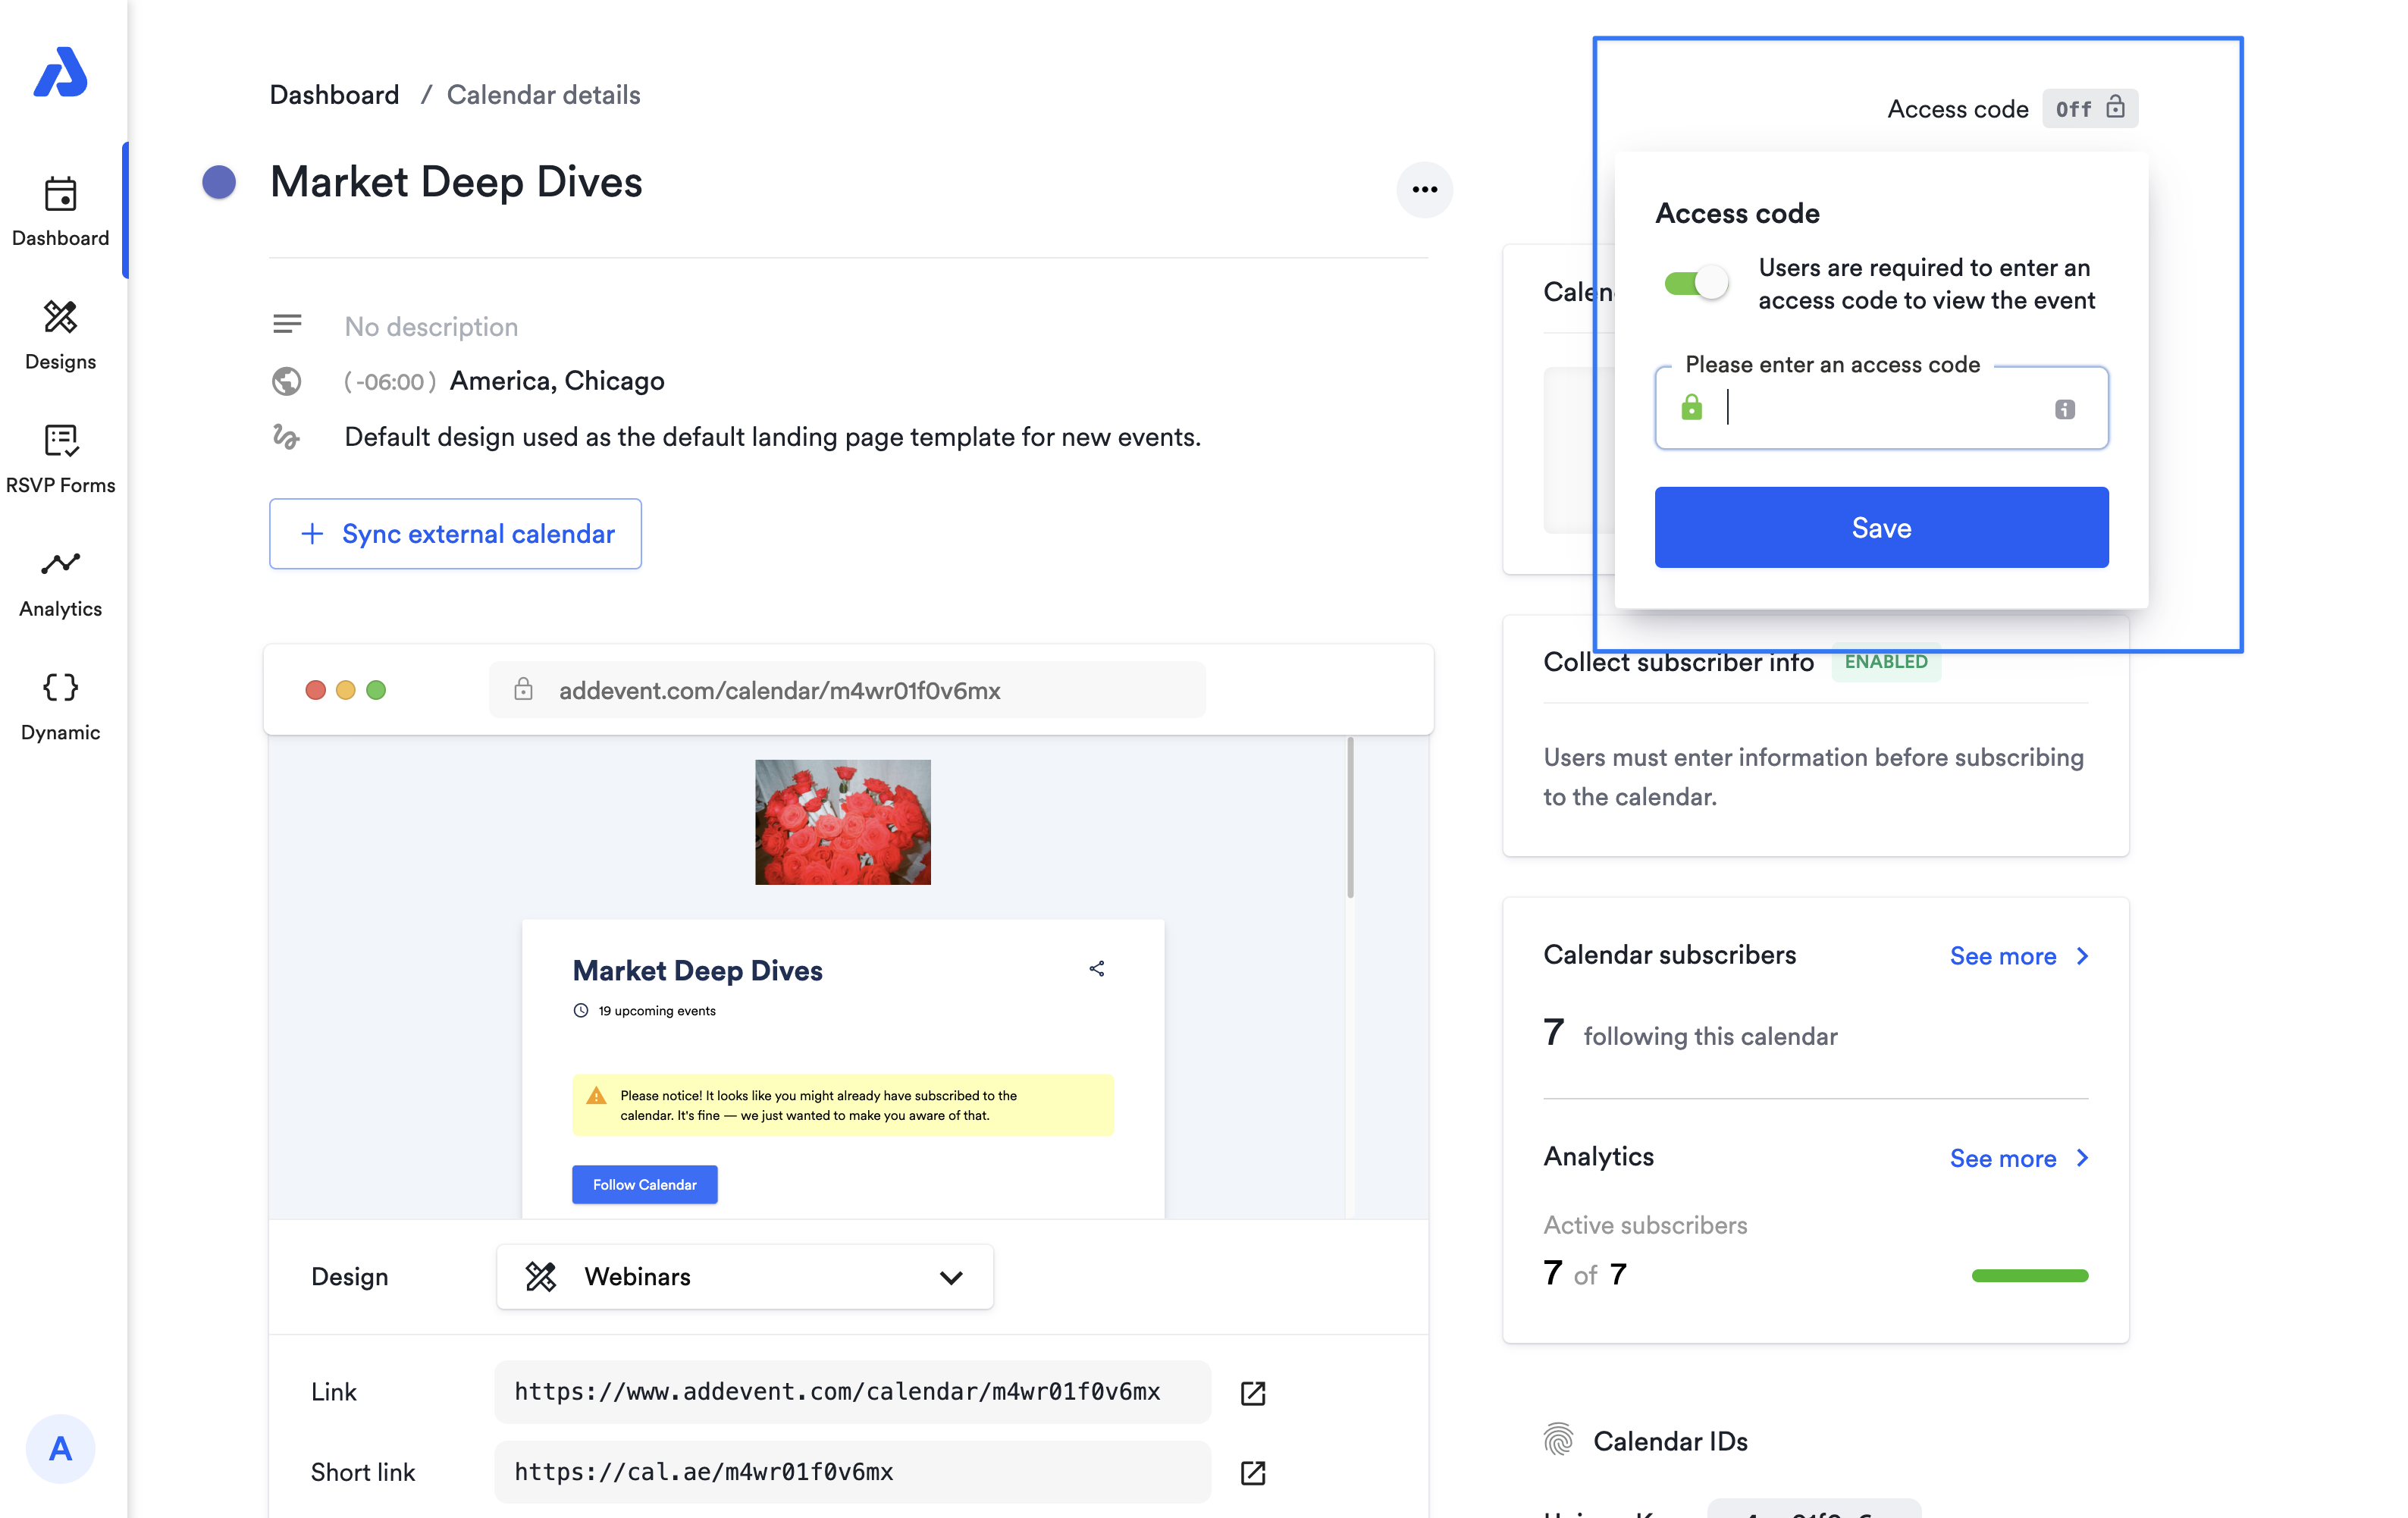Click the share icon in calendar preview
The image size is (2408, 1518).
[1097, 968]
